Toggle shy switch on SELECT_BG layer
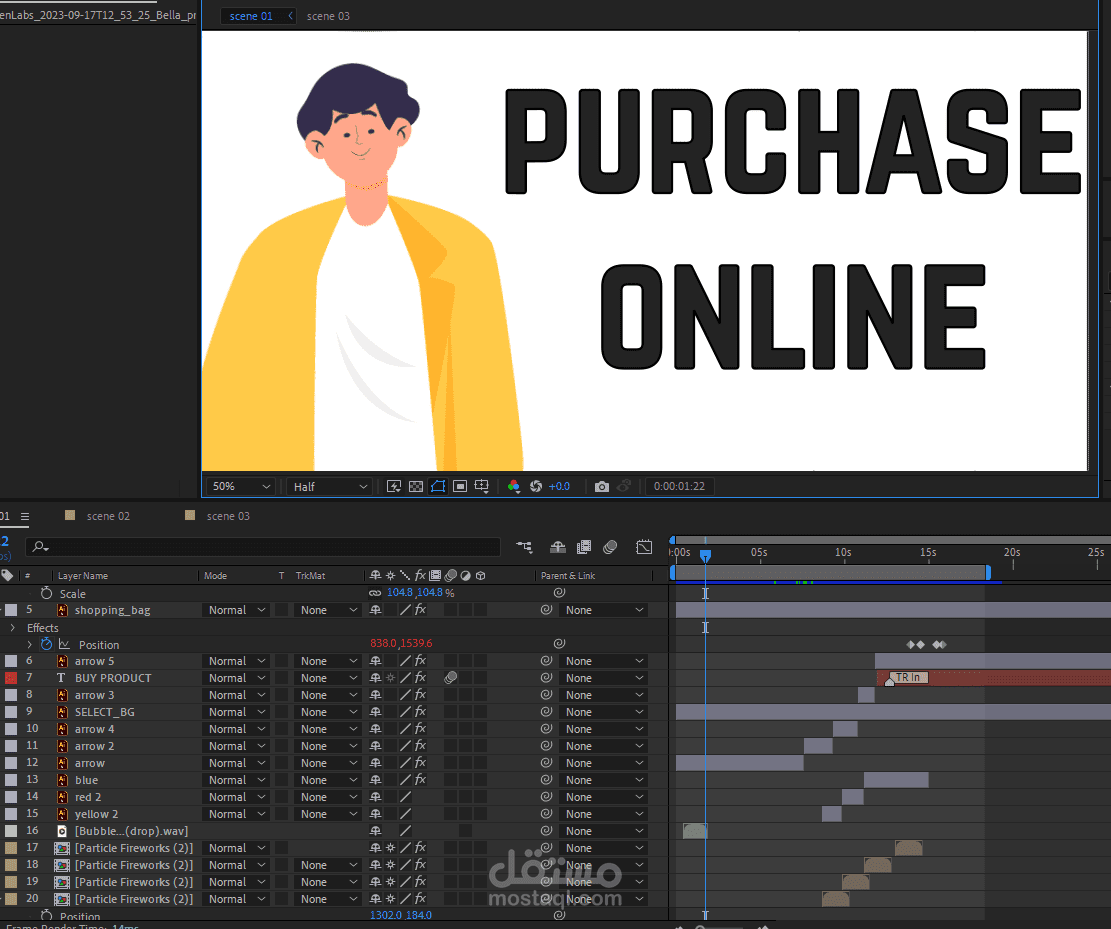 pyautogui.click(x=376, y=711)
